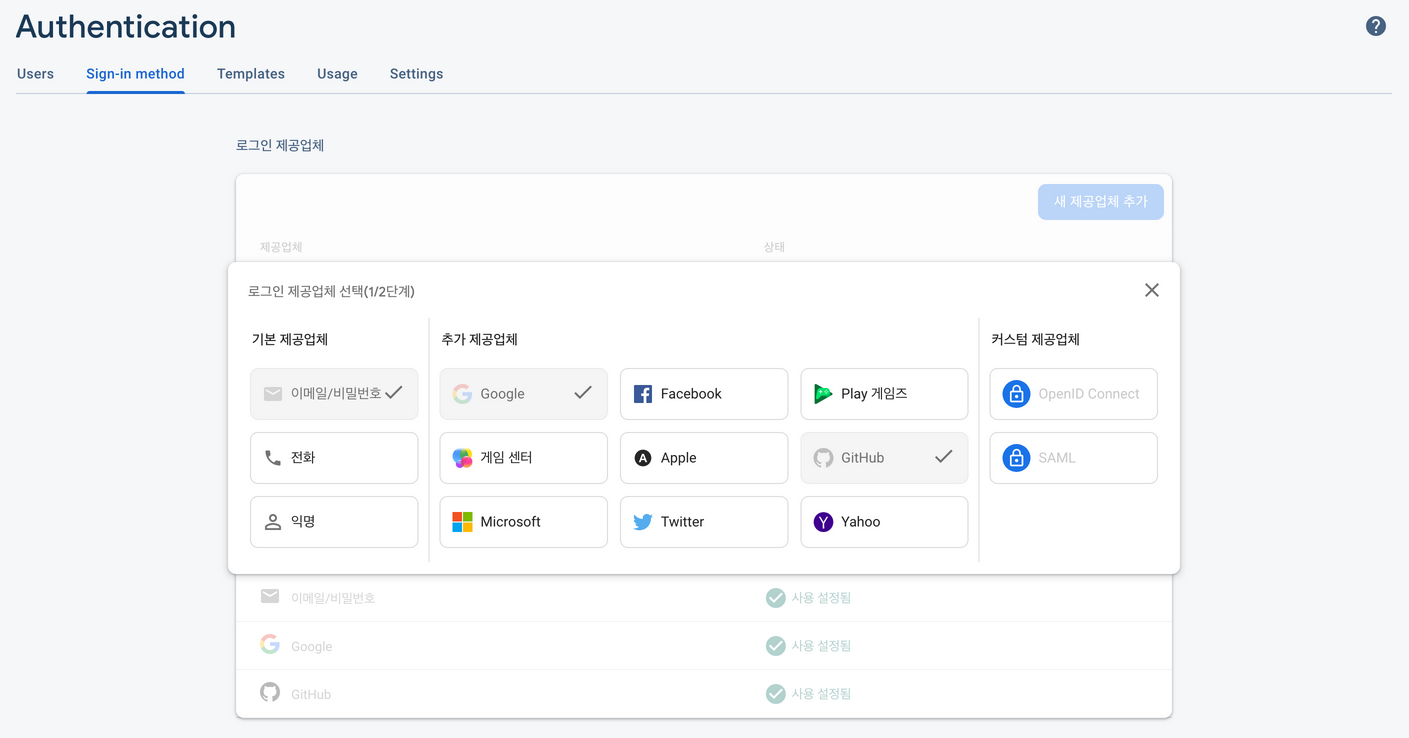
Task: Choose the Yahoo provider
Action: [x=884, y=522]
